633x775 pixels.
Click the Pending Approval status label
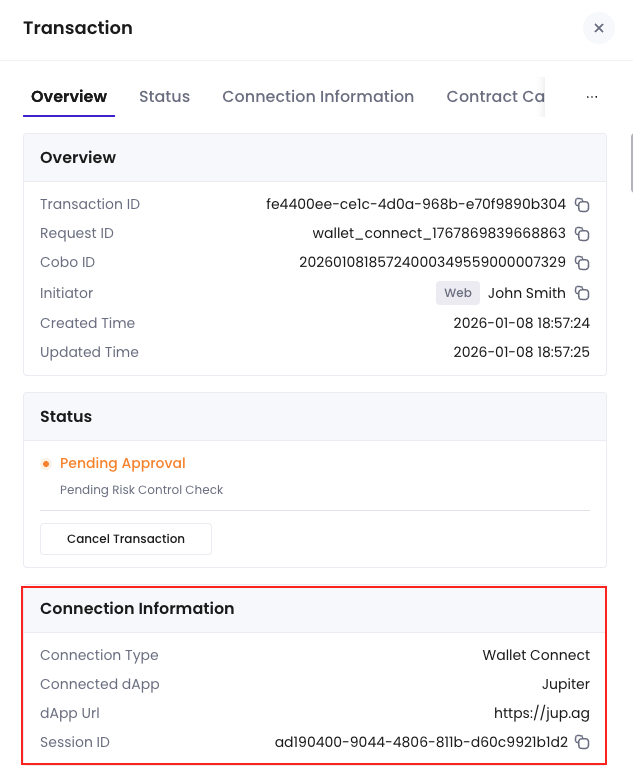(x=123, y=463)
